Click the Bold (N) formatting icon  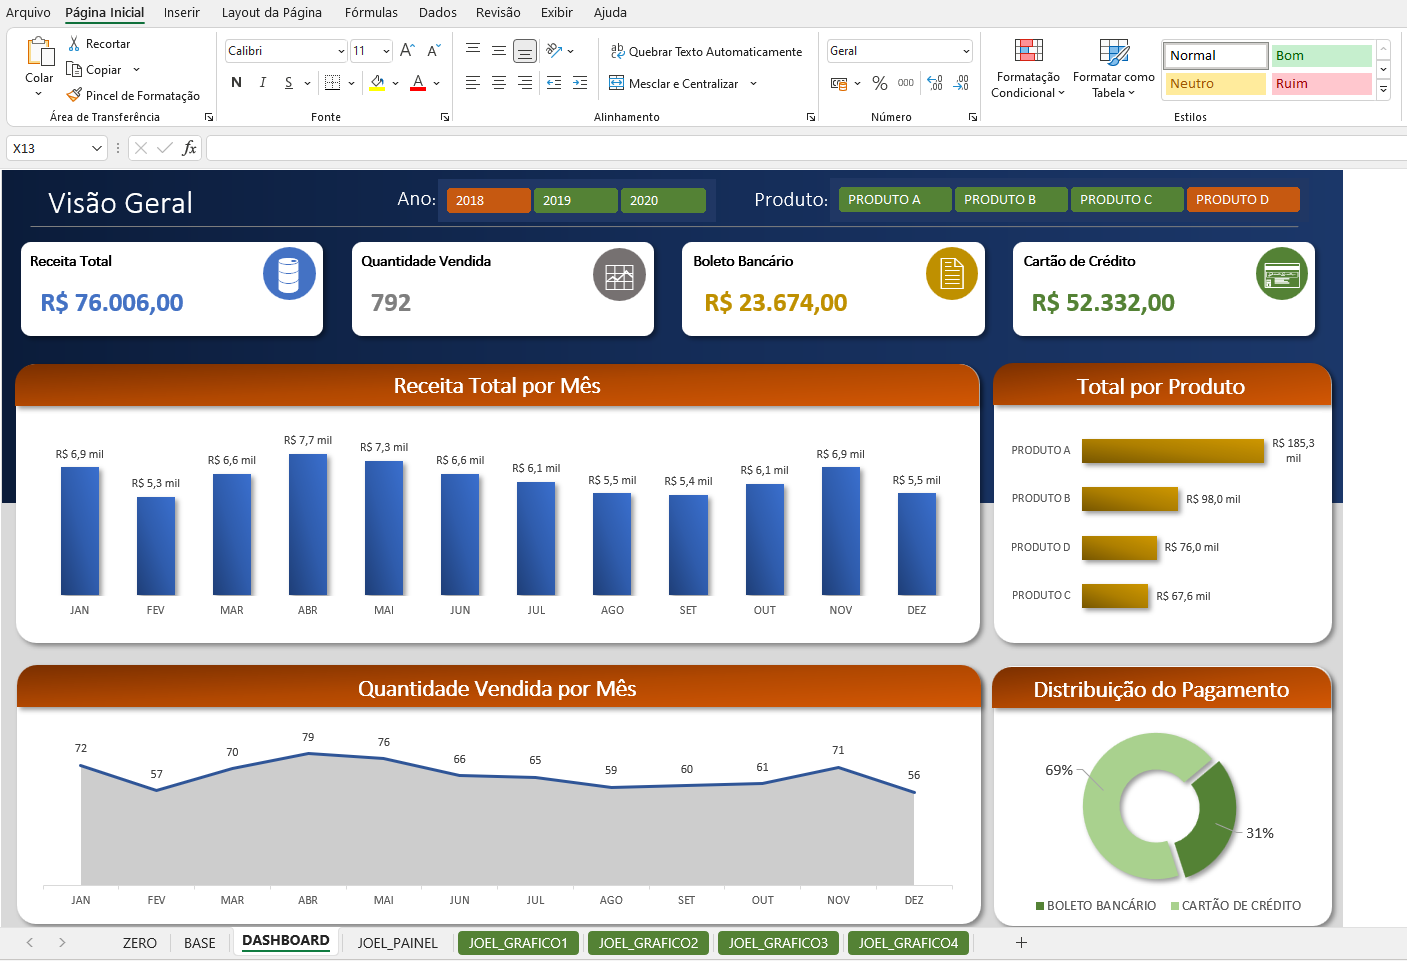[x=236, y=83]
